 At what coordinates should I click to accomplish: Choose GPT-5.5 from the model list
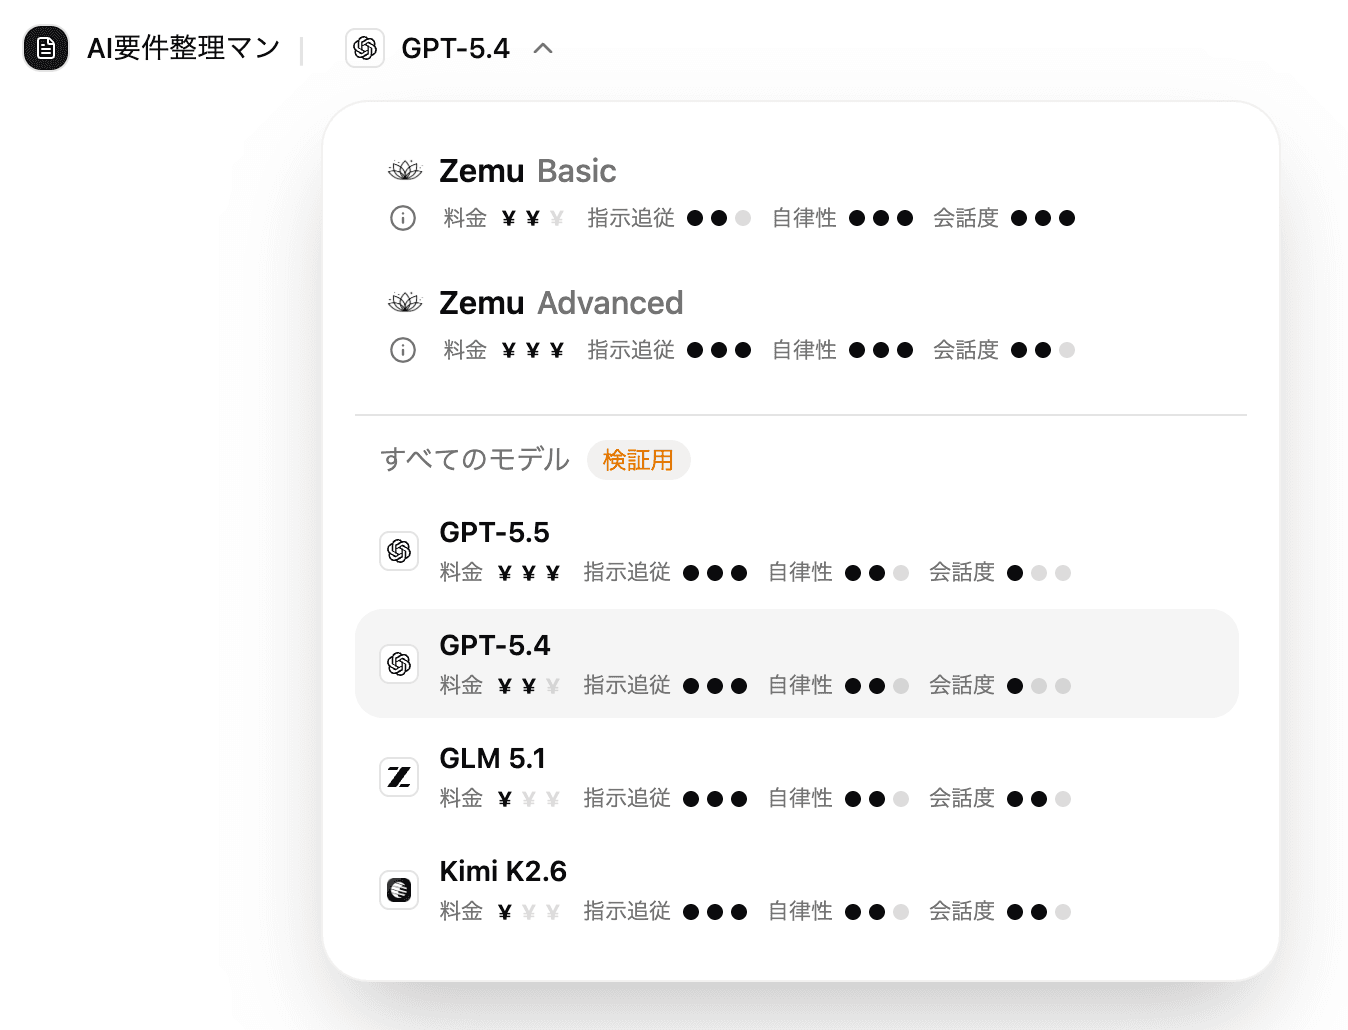tap(494, 533)
